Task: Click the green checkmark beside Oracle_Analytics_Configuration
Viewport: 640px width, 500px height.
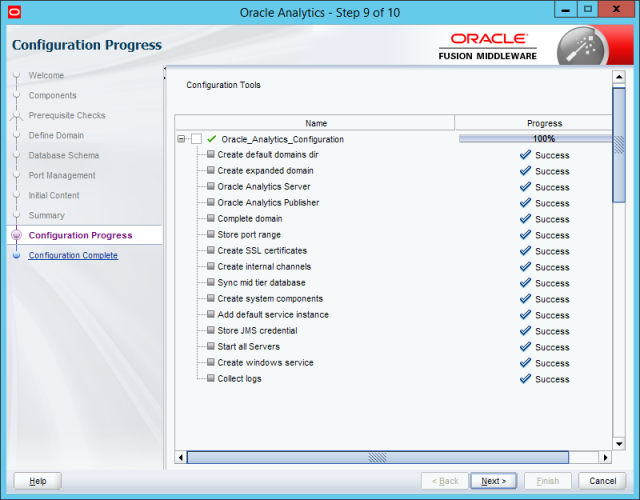Action: (211, 139)
